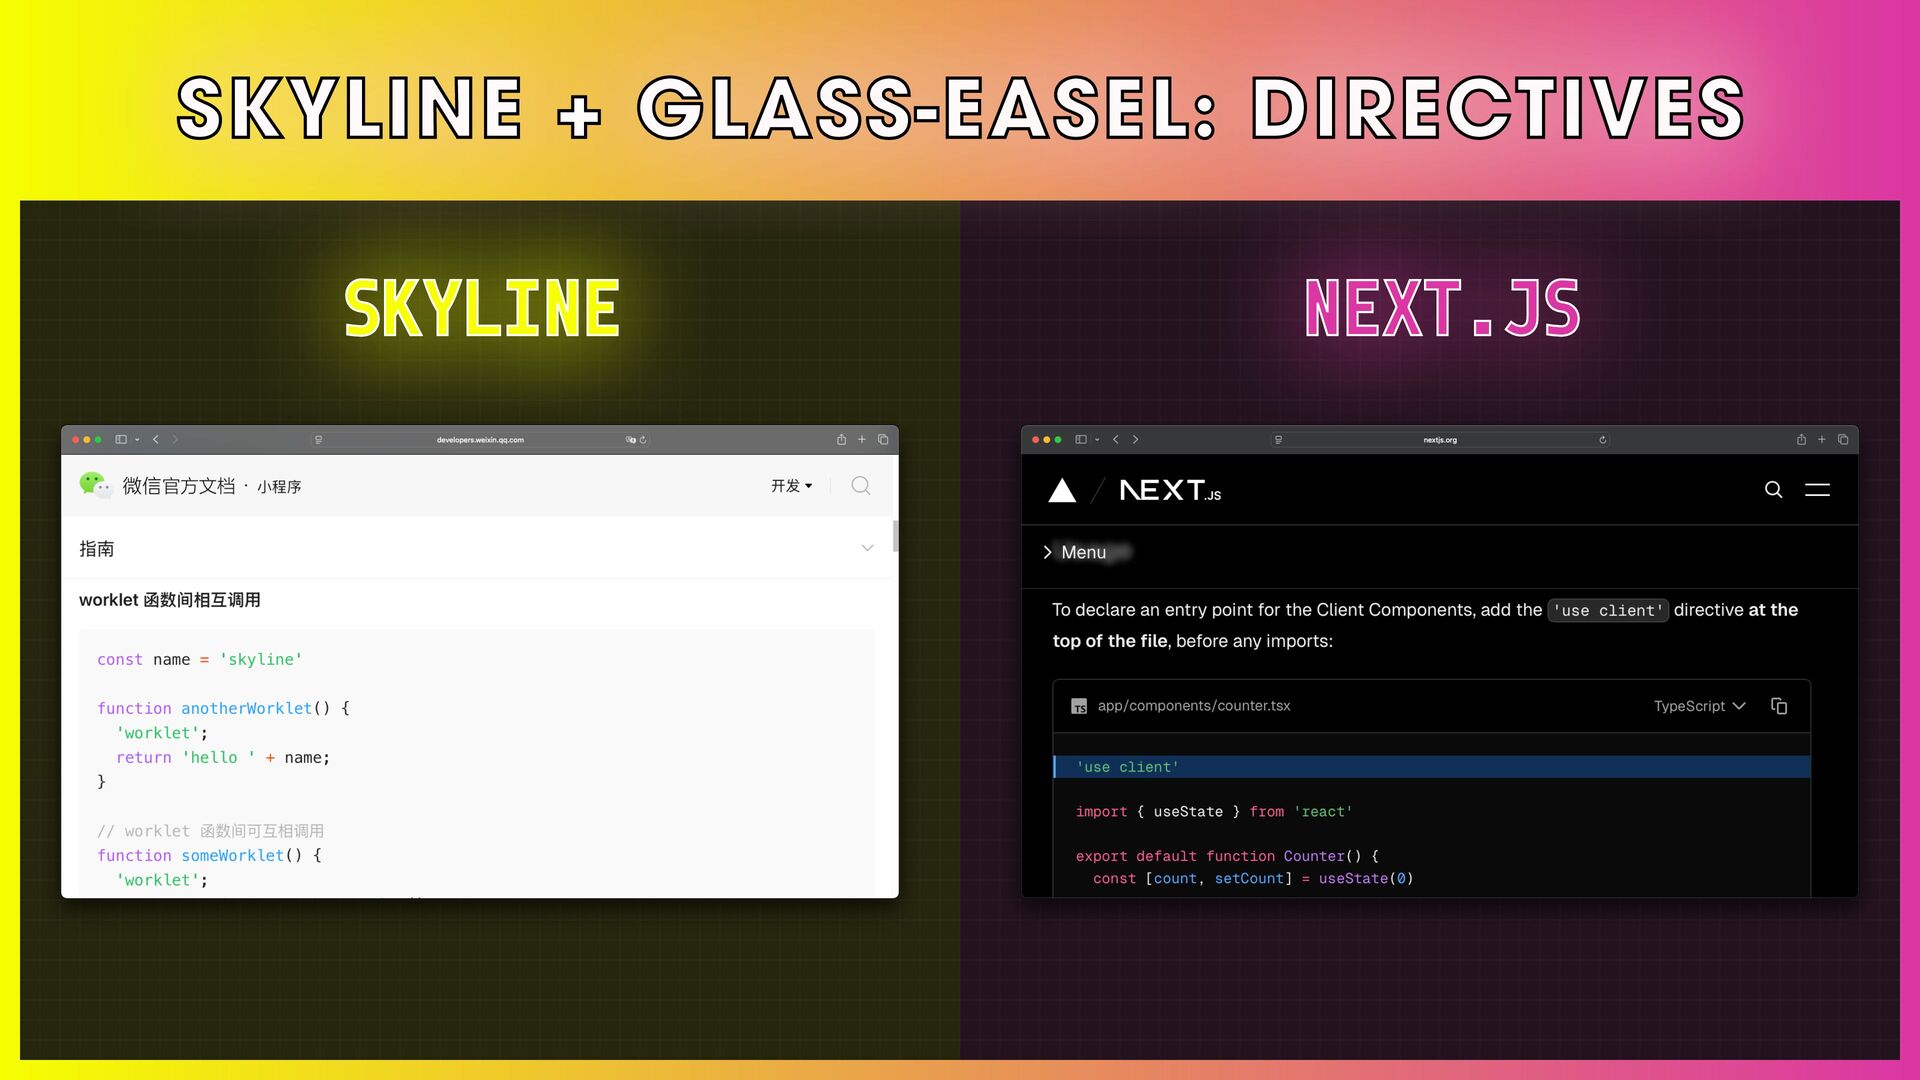Click the anotherWorklet function name in code
Image resolution: width=1920 pixels, height=1080 pixels.
tap(246, 708)
